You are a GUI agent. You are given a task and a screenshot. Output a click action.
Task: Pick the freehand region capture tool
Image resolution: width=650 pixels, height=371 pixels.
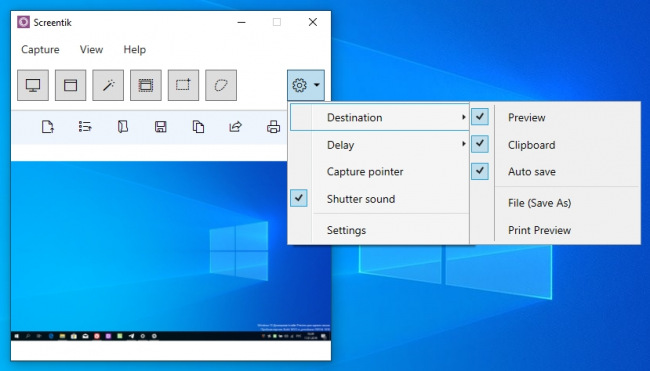(x=221, y=85)
